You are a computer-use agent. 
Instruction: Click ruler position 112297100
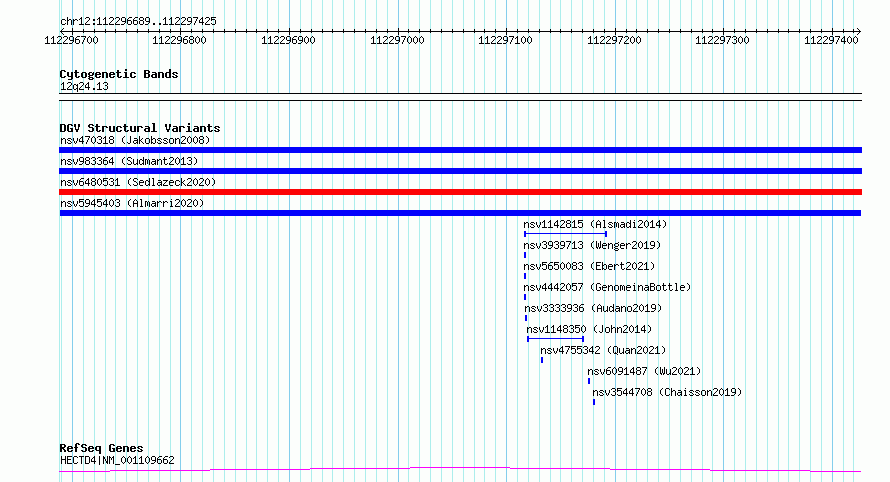click(505, 40)
